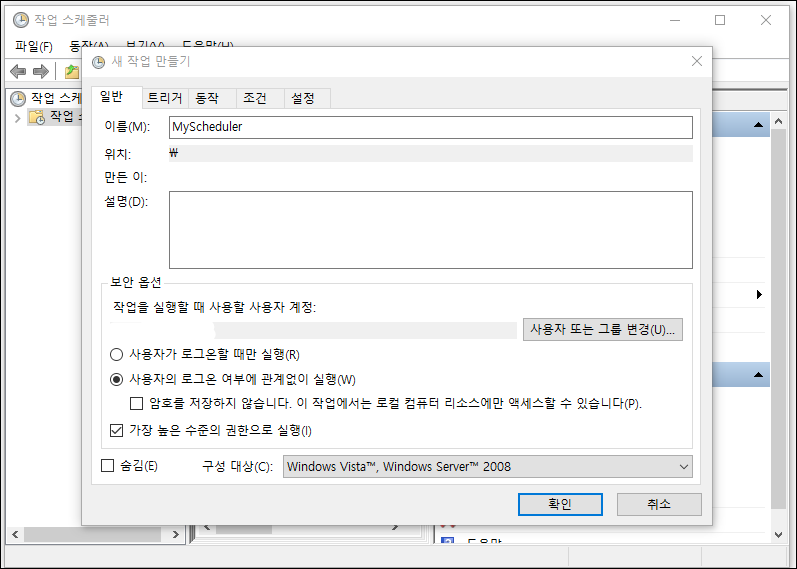This screenshot has width=797, height=569.
Task: Click the Back arrow in the toolbar
Action: click(x=17, y=72)
